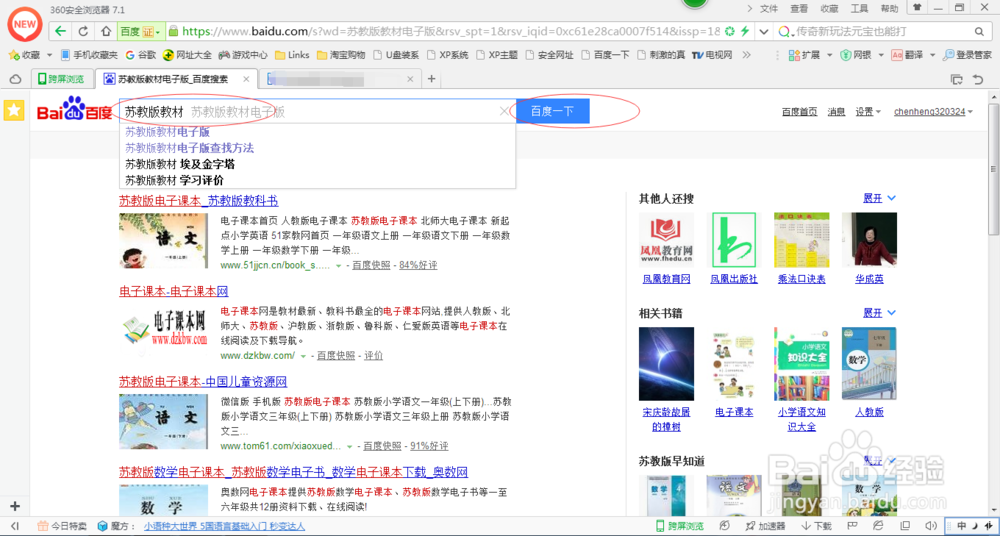
Task: Open chenheng320324 account dropdown
Action: click(x=934, y=112)
